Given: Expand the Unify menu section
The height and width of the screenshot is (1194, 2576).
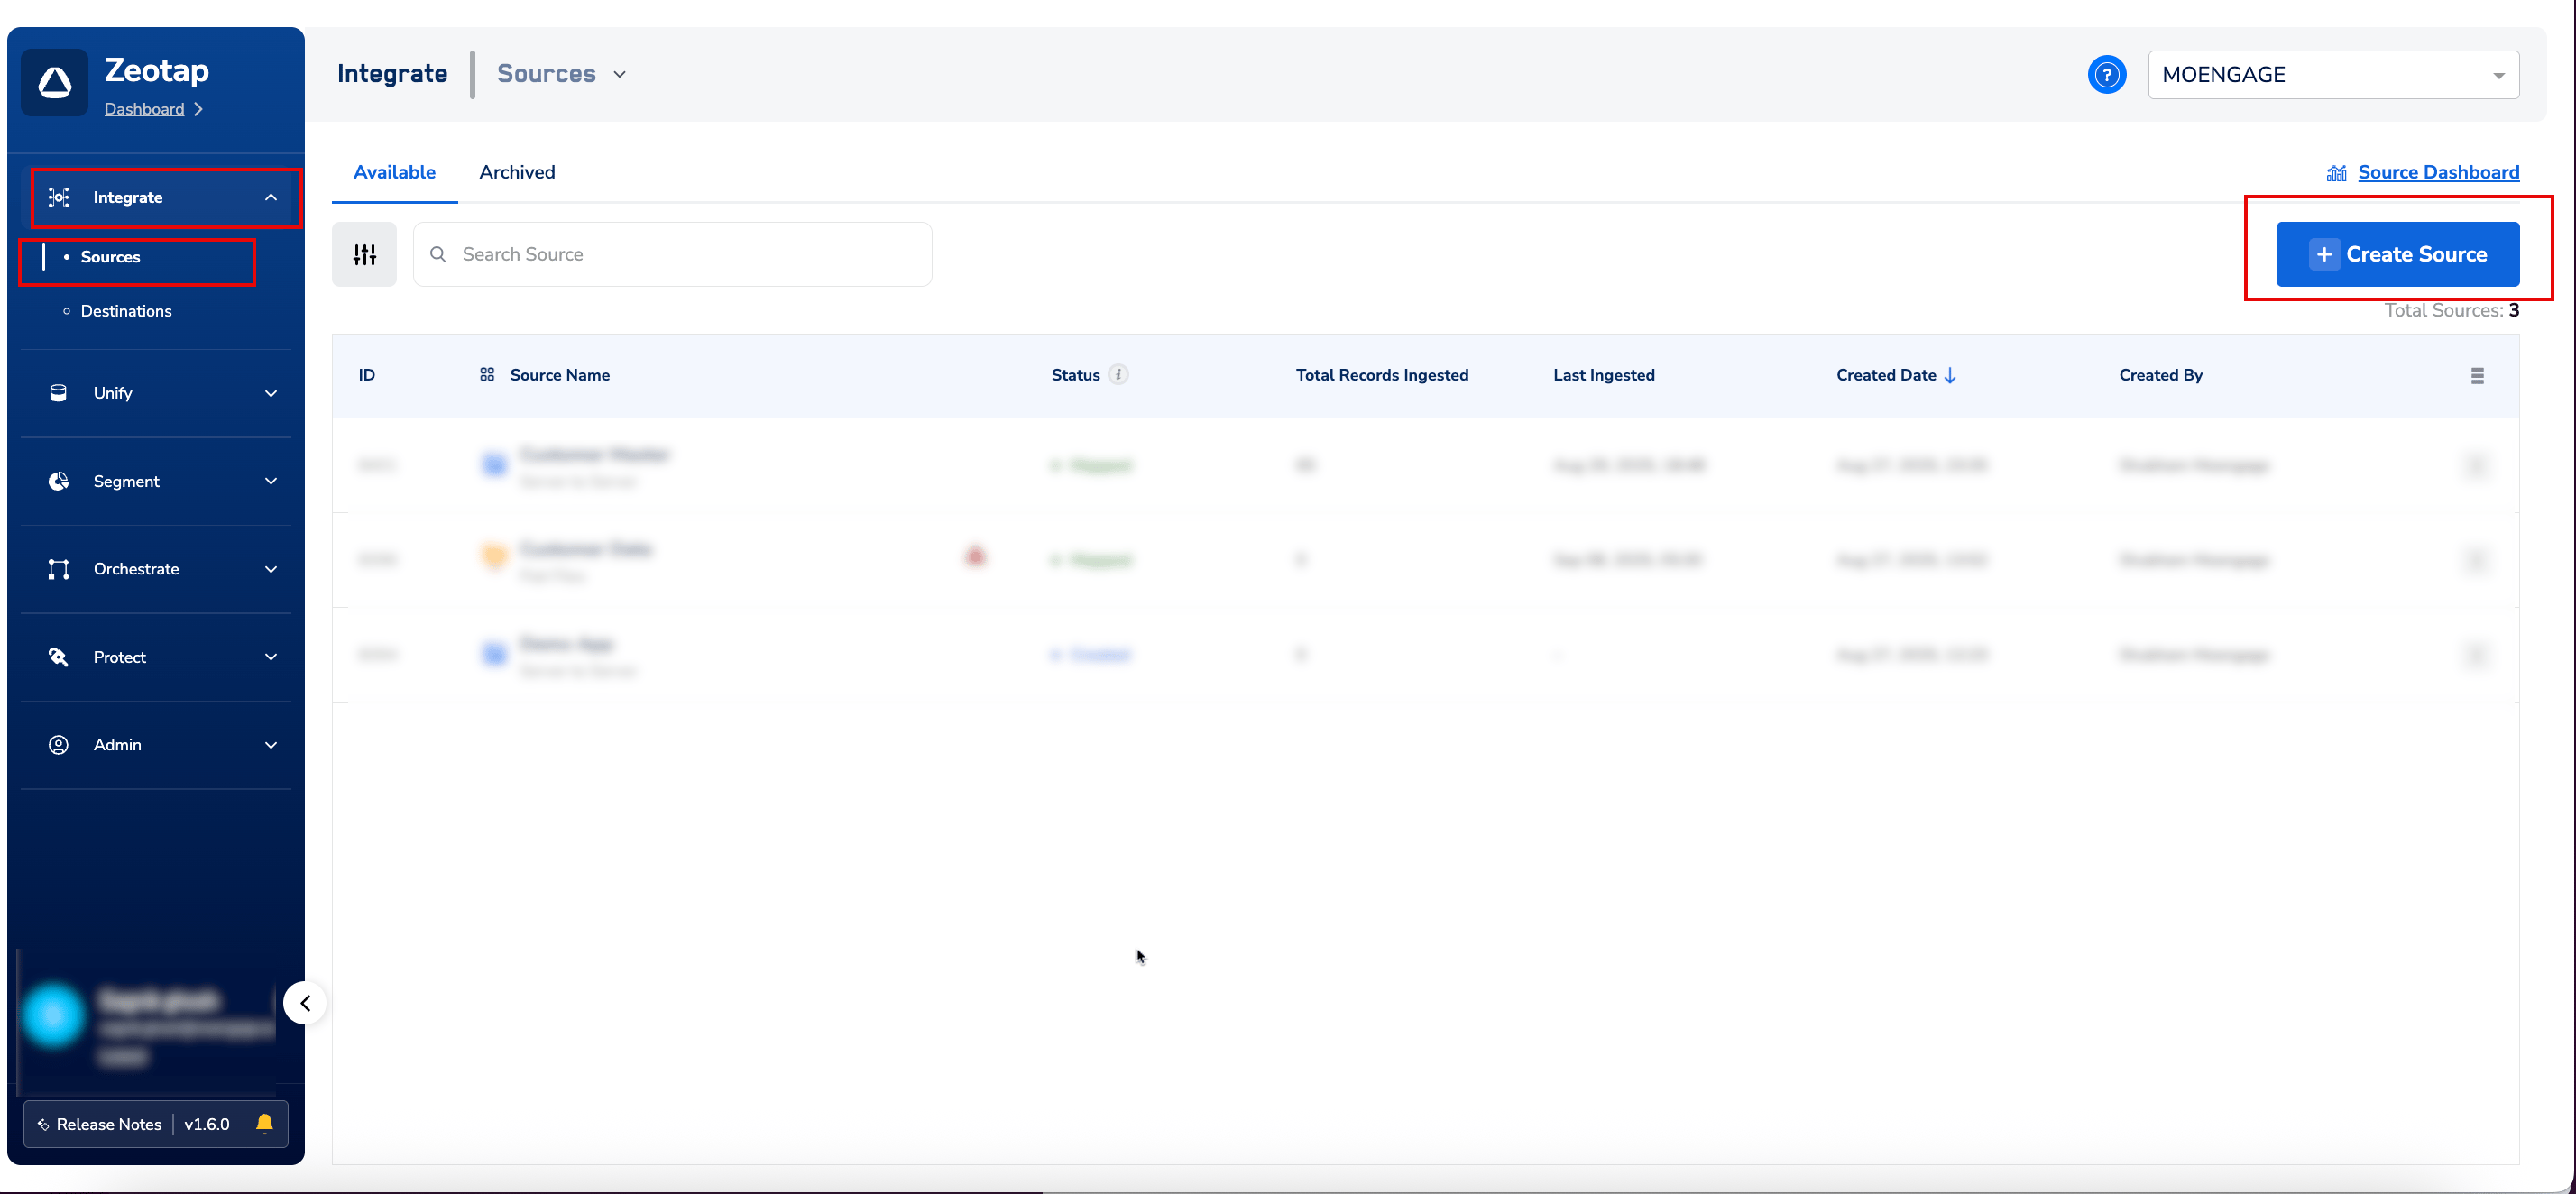Looking at the screenshot, I should pos(271,393).
